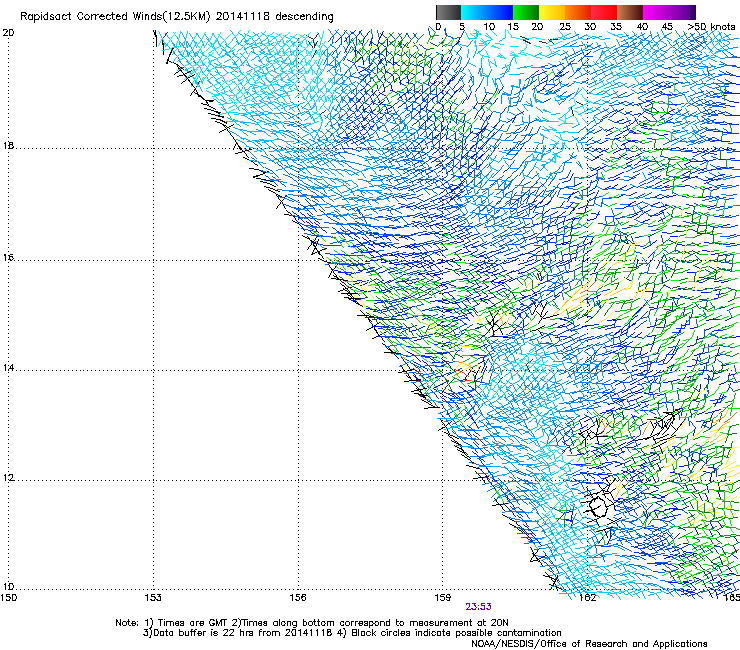Click the '>50 knots' legend label

click(x=711, y=27)
